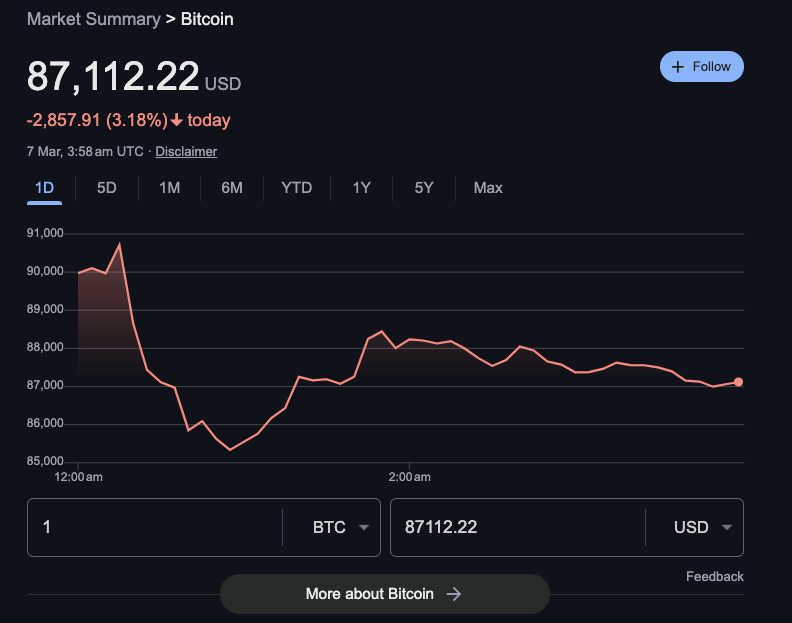Click the 90,000 axis label
The width and height of the screenshot is (792, 623).
[x=45, y=271]
